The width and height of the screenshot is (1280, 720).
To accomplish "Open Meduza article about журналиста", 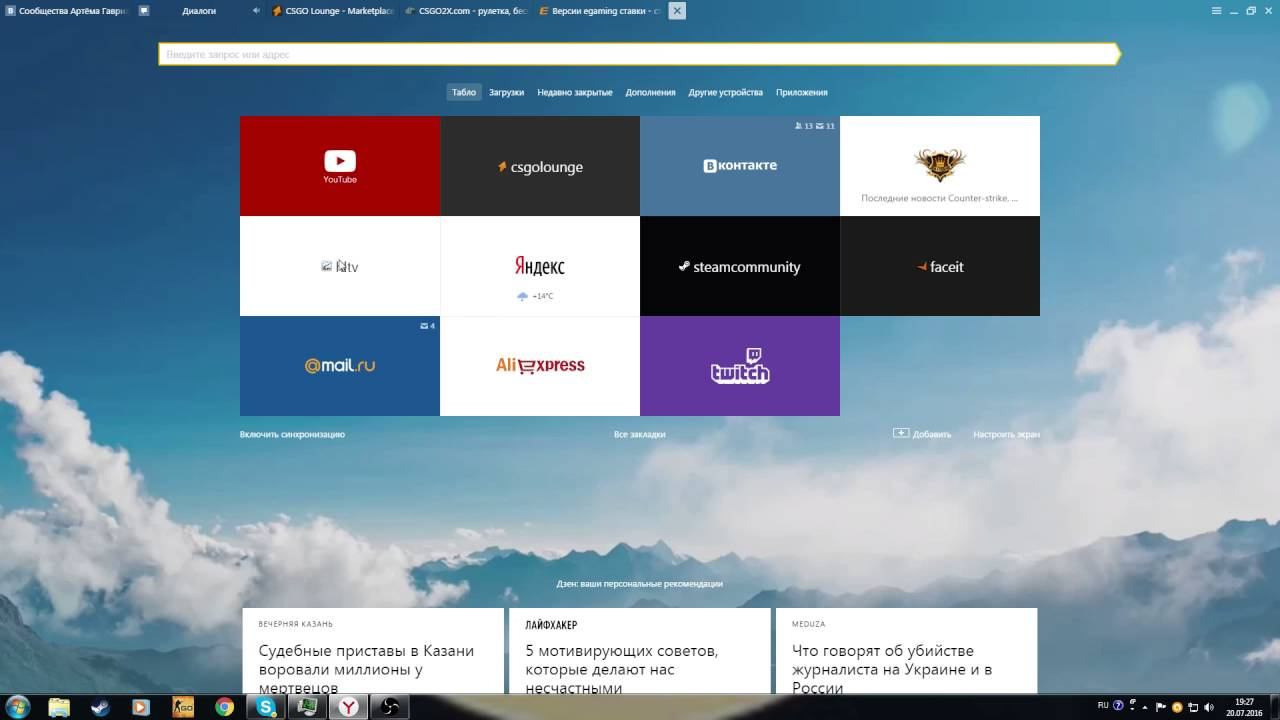I will (906, 650).
